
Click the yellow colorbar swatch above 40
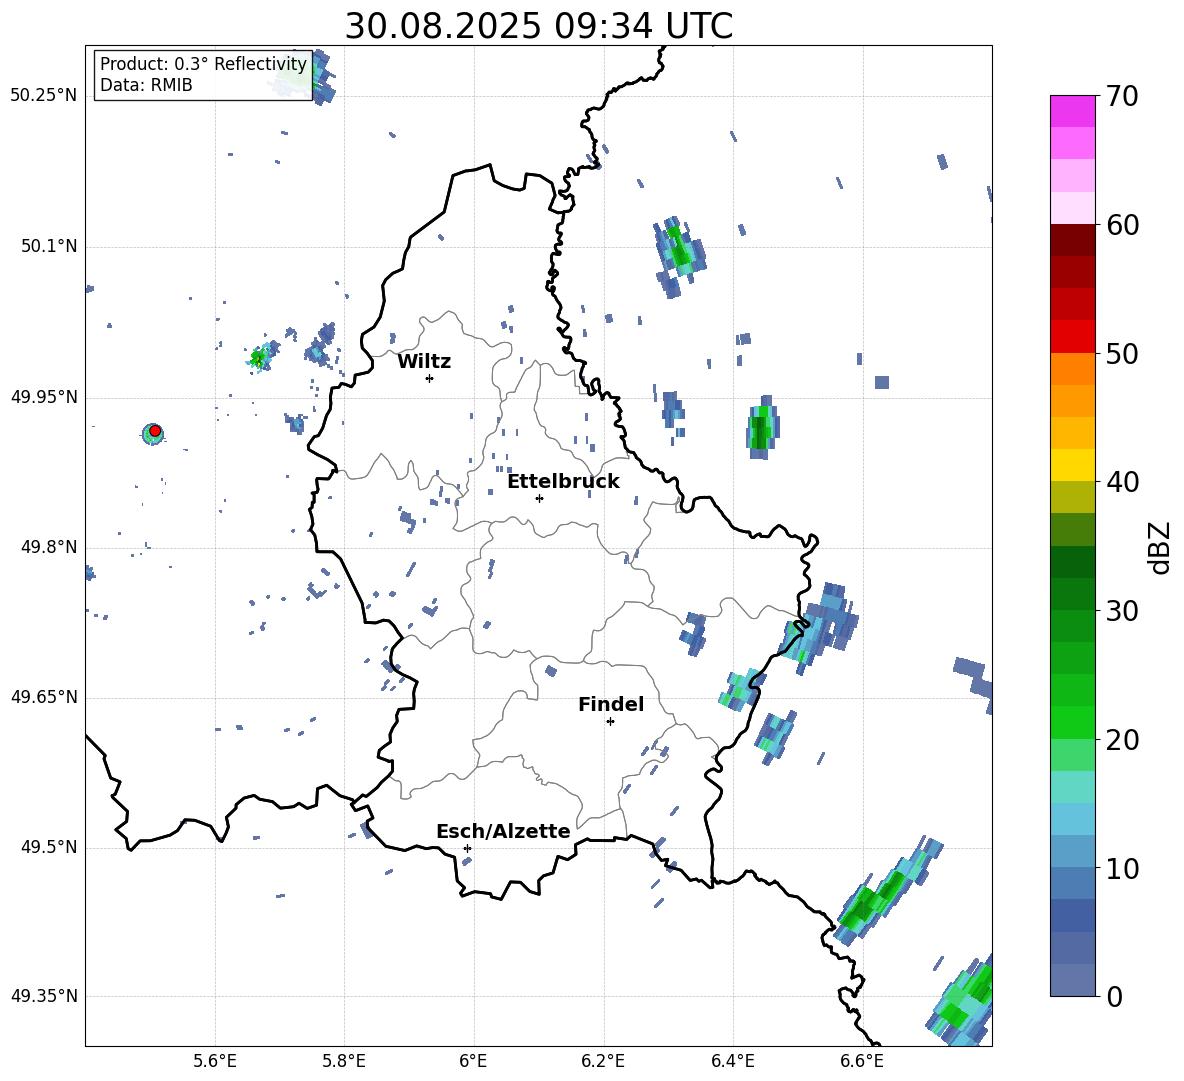1072,464
